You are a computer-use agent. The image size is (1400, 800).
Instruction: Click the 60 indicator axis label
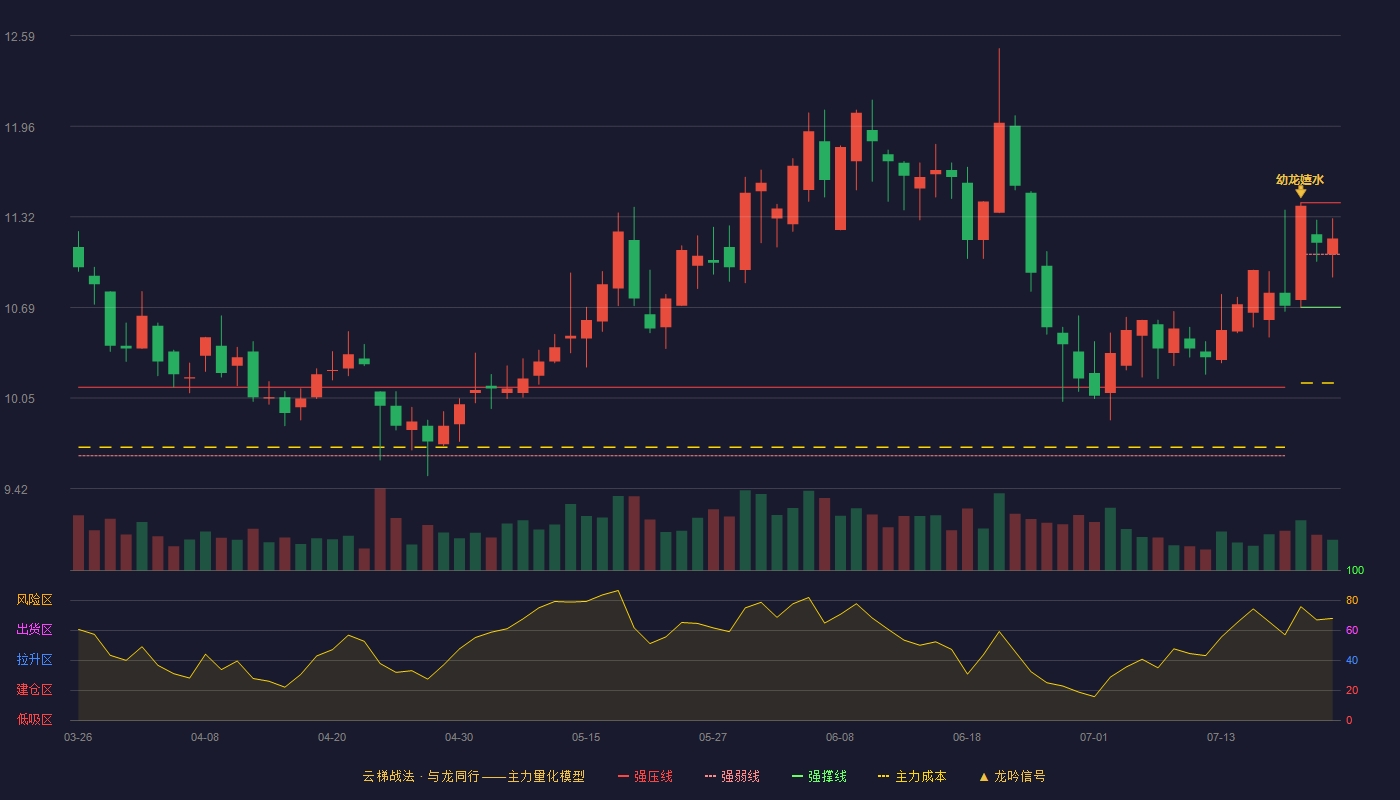[1352, 630]
